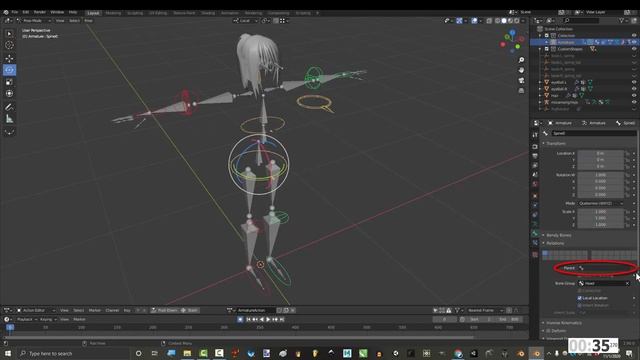Switch to the Layout workspace tab
This screenshot has width=640, height=360.
tap(93, 13)
